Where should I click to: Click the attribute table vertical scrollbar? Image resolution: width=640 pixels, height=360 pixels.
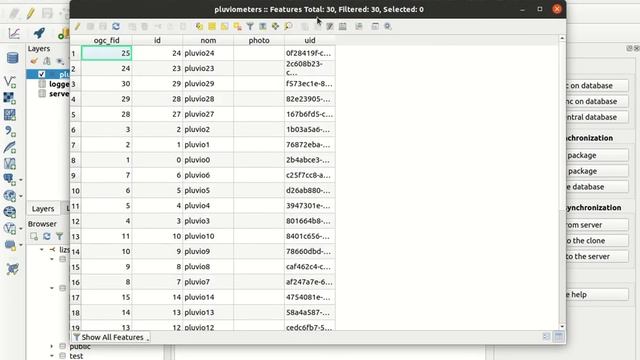tap(562, 183)
